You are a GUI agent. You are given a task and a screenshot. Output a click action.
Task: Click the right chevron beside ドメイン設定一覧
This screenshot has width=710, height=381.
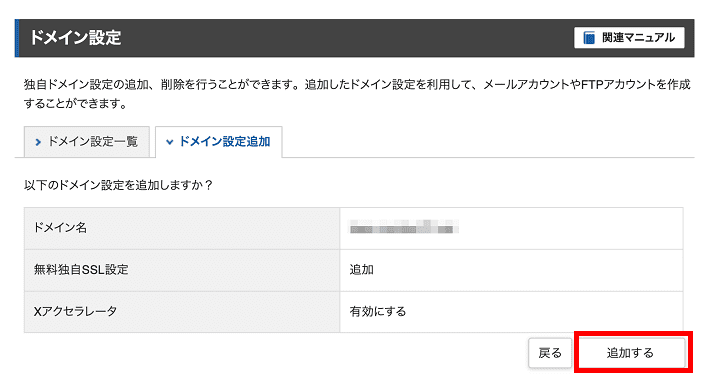tap(38, 142)
